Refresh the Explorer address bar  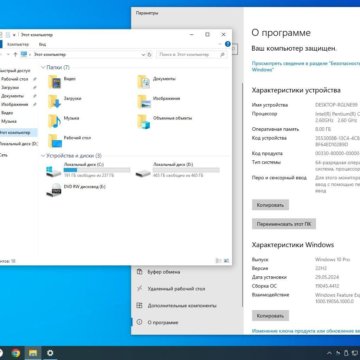point(149,54)
